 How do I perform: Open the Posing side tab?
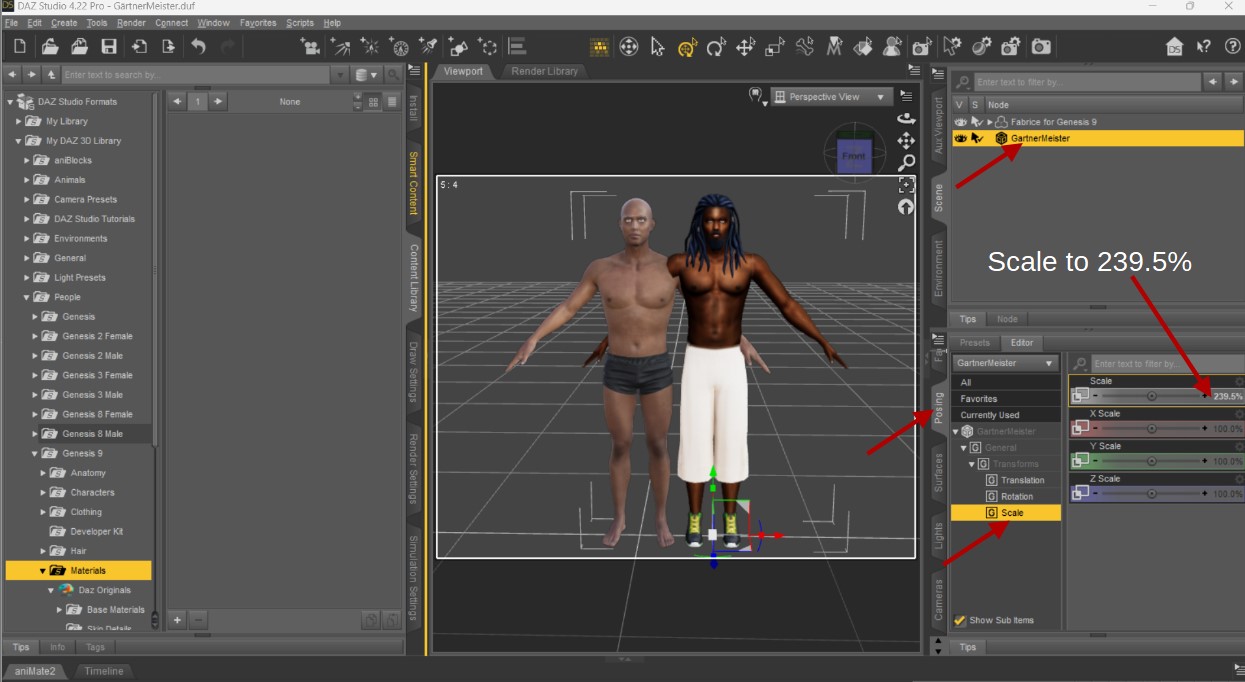click(938, 407)
